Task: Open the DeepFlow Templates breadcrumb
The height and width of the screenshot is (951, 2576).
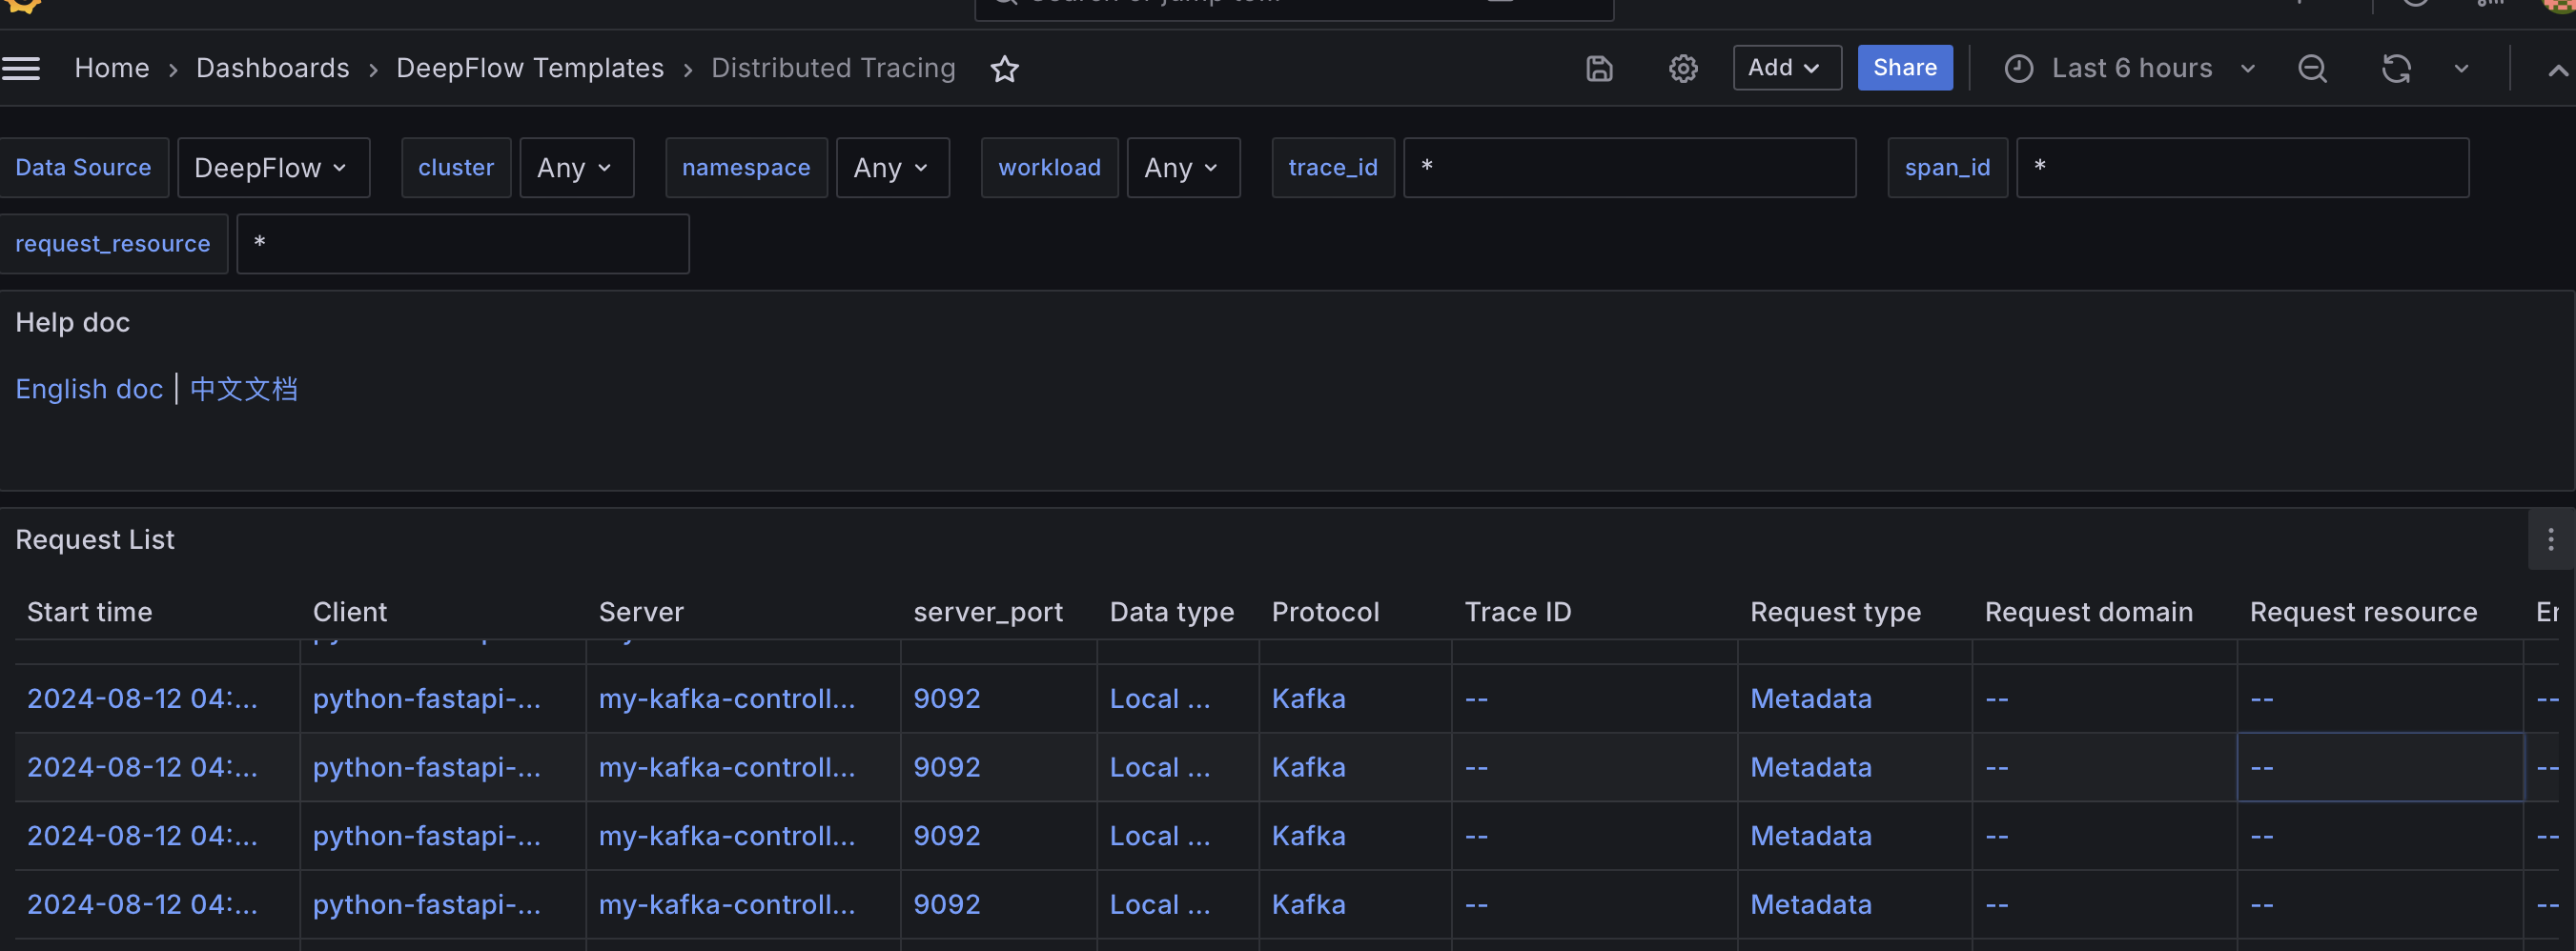Action: coord(530,68)
